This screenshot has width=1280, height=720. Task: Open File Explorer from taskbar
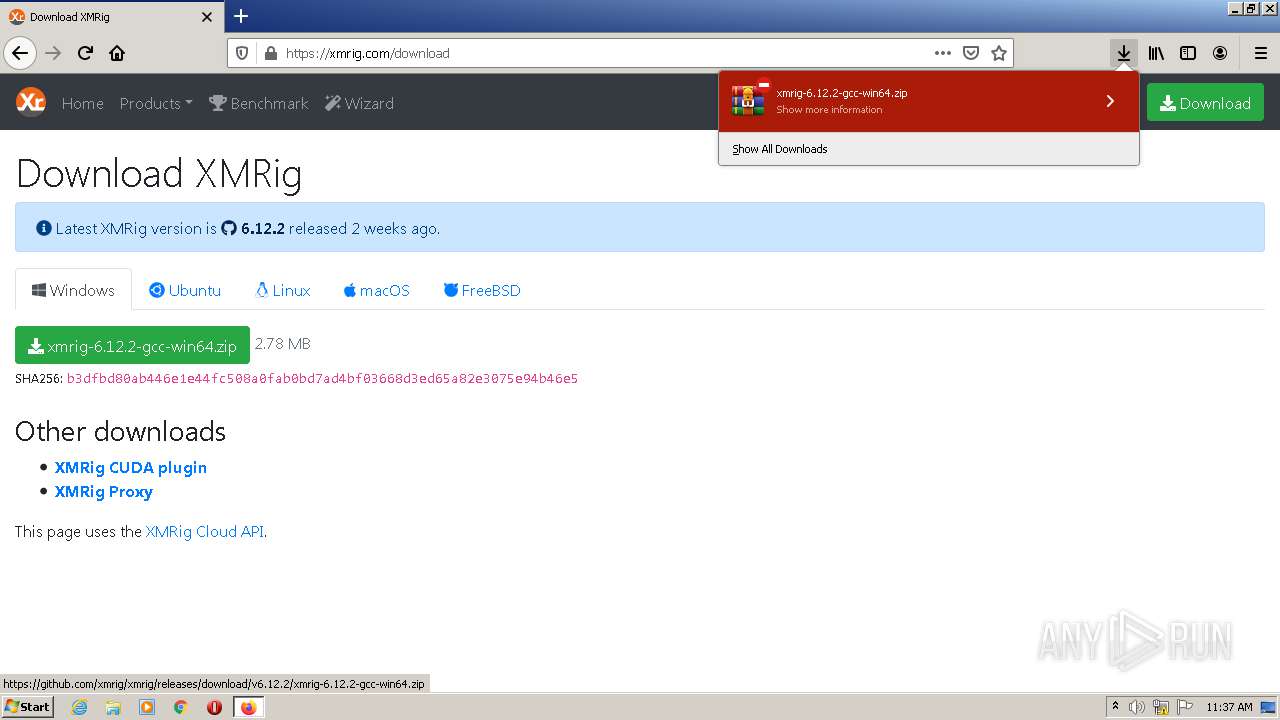tap(113, 707)
